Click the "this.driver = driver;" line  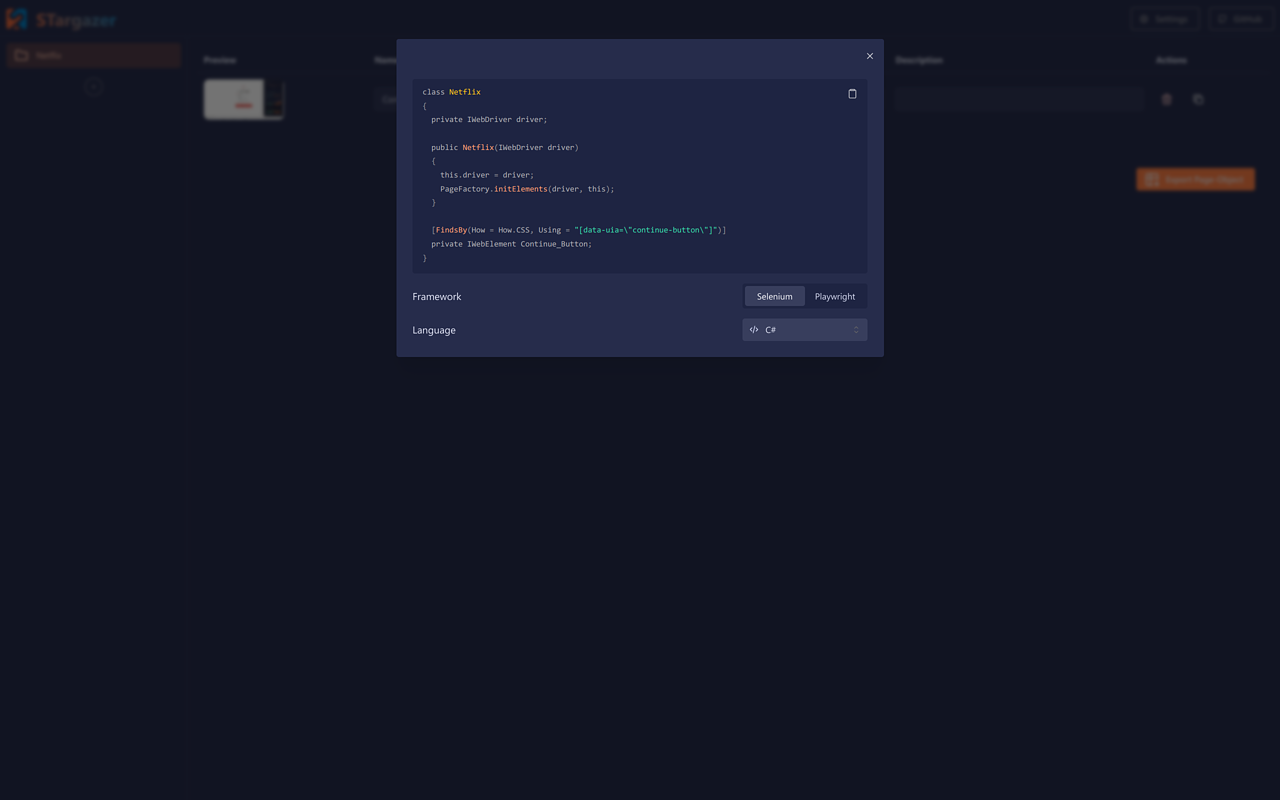[x=487, y=175]
